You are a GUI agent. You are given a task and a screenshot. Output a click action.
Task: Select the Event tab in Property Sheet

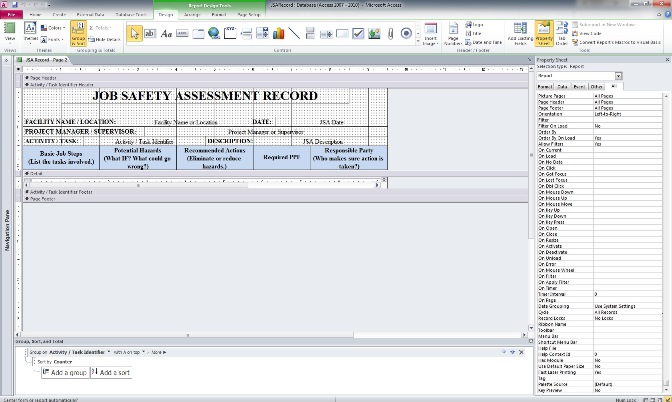coord(579,87)
